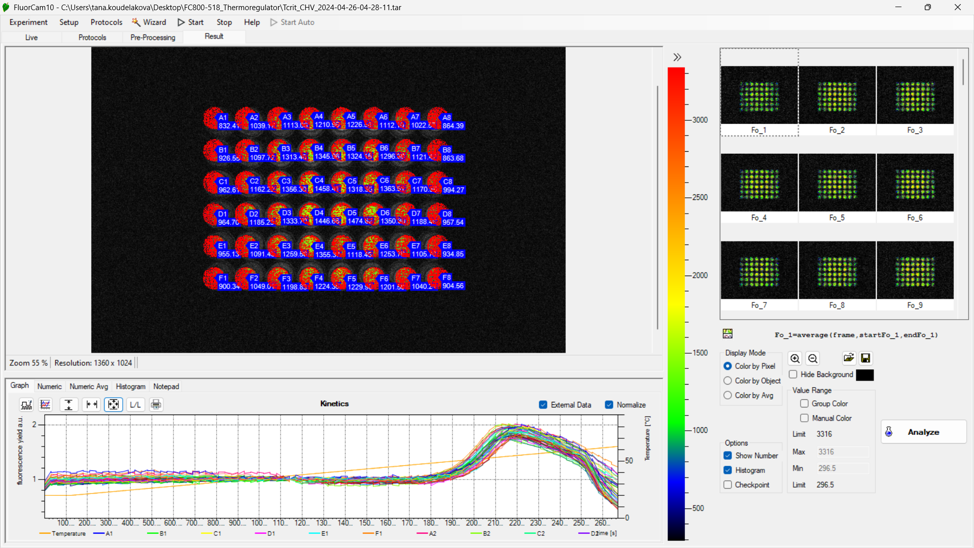Switch to the Numeric Avg tab
This screenshot has width=974, height=548.
[88, 386]
